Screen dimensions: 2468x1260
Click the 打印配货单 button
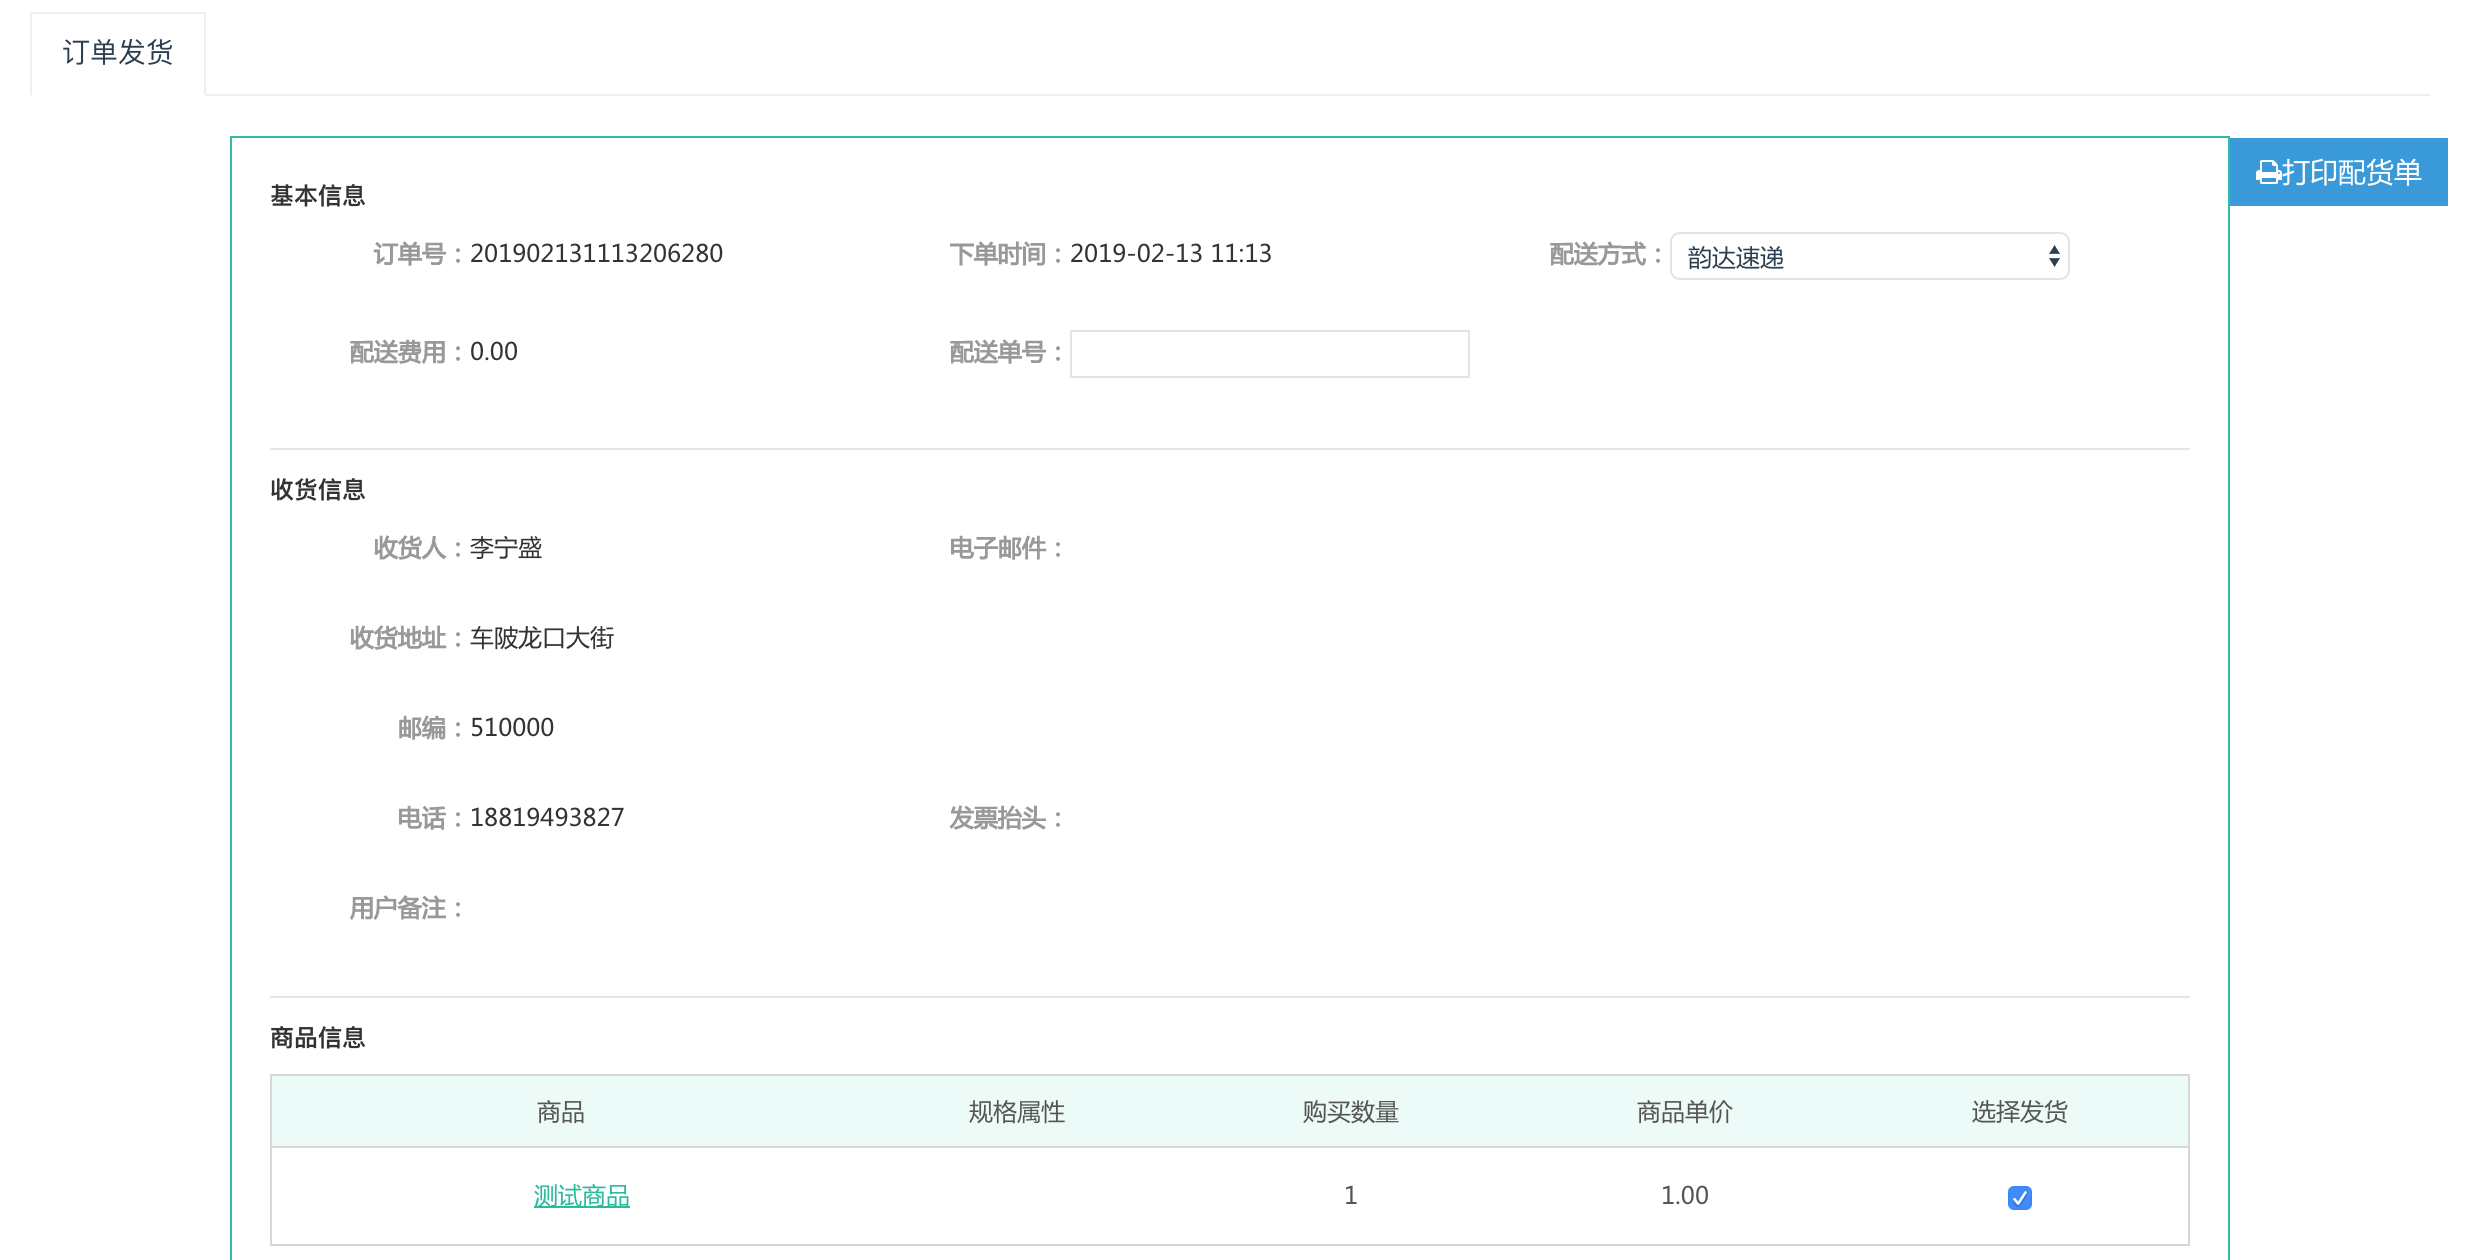pyautogui.click(x=2338, y=173)
